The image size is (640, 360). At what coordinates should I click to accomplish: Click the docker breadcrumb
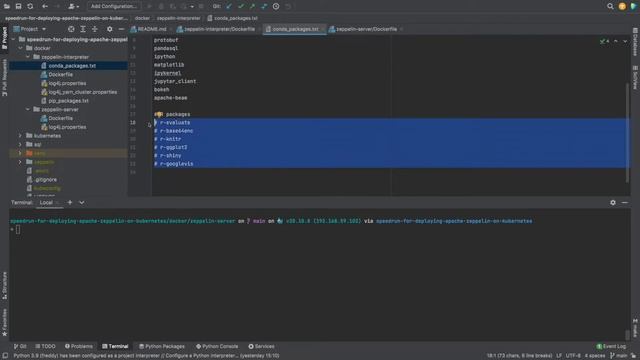142,18
